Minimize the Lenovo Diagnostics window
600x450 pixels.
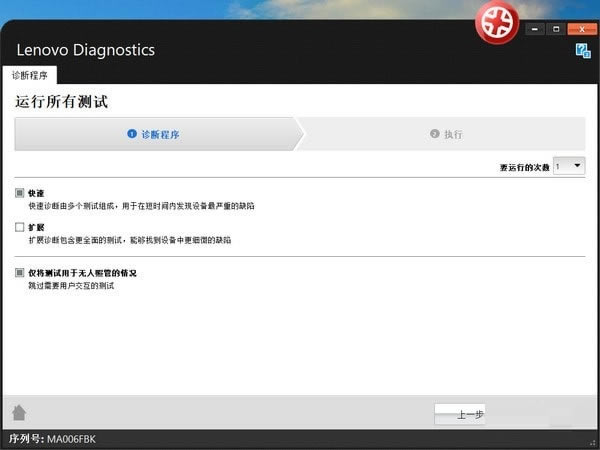click(535, 29)
